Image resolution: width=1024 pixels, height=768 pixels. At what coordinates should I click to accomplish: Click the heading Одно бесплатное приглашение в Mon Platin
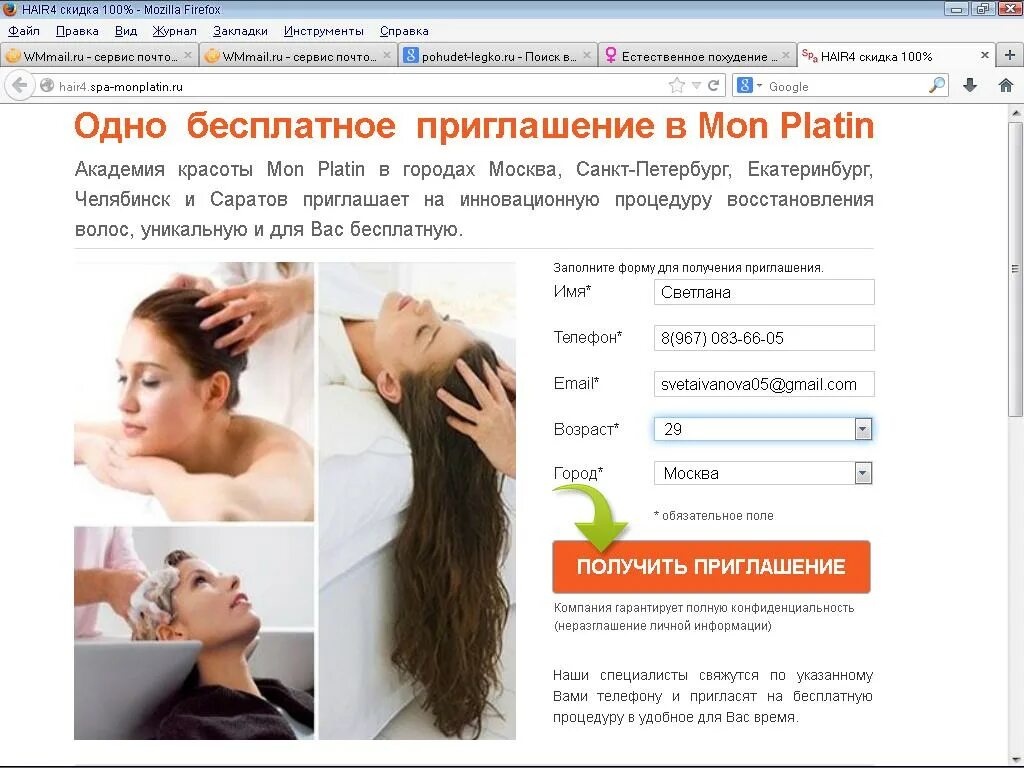pyautogui.click(x=474, y=125)
